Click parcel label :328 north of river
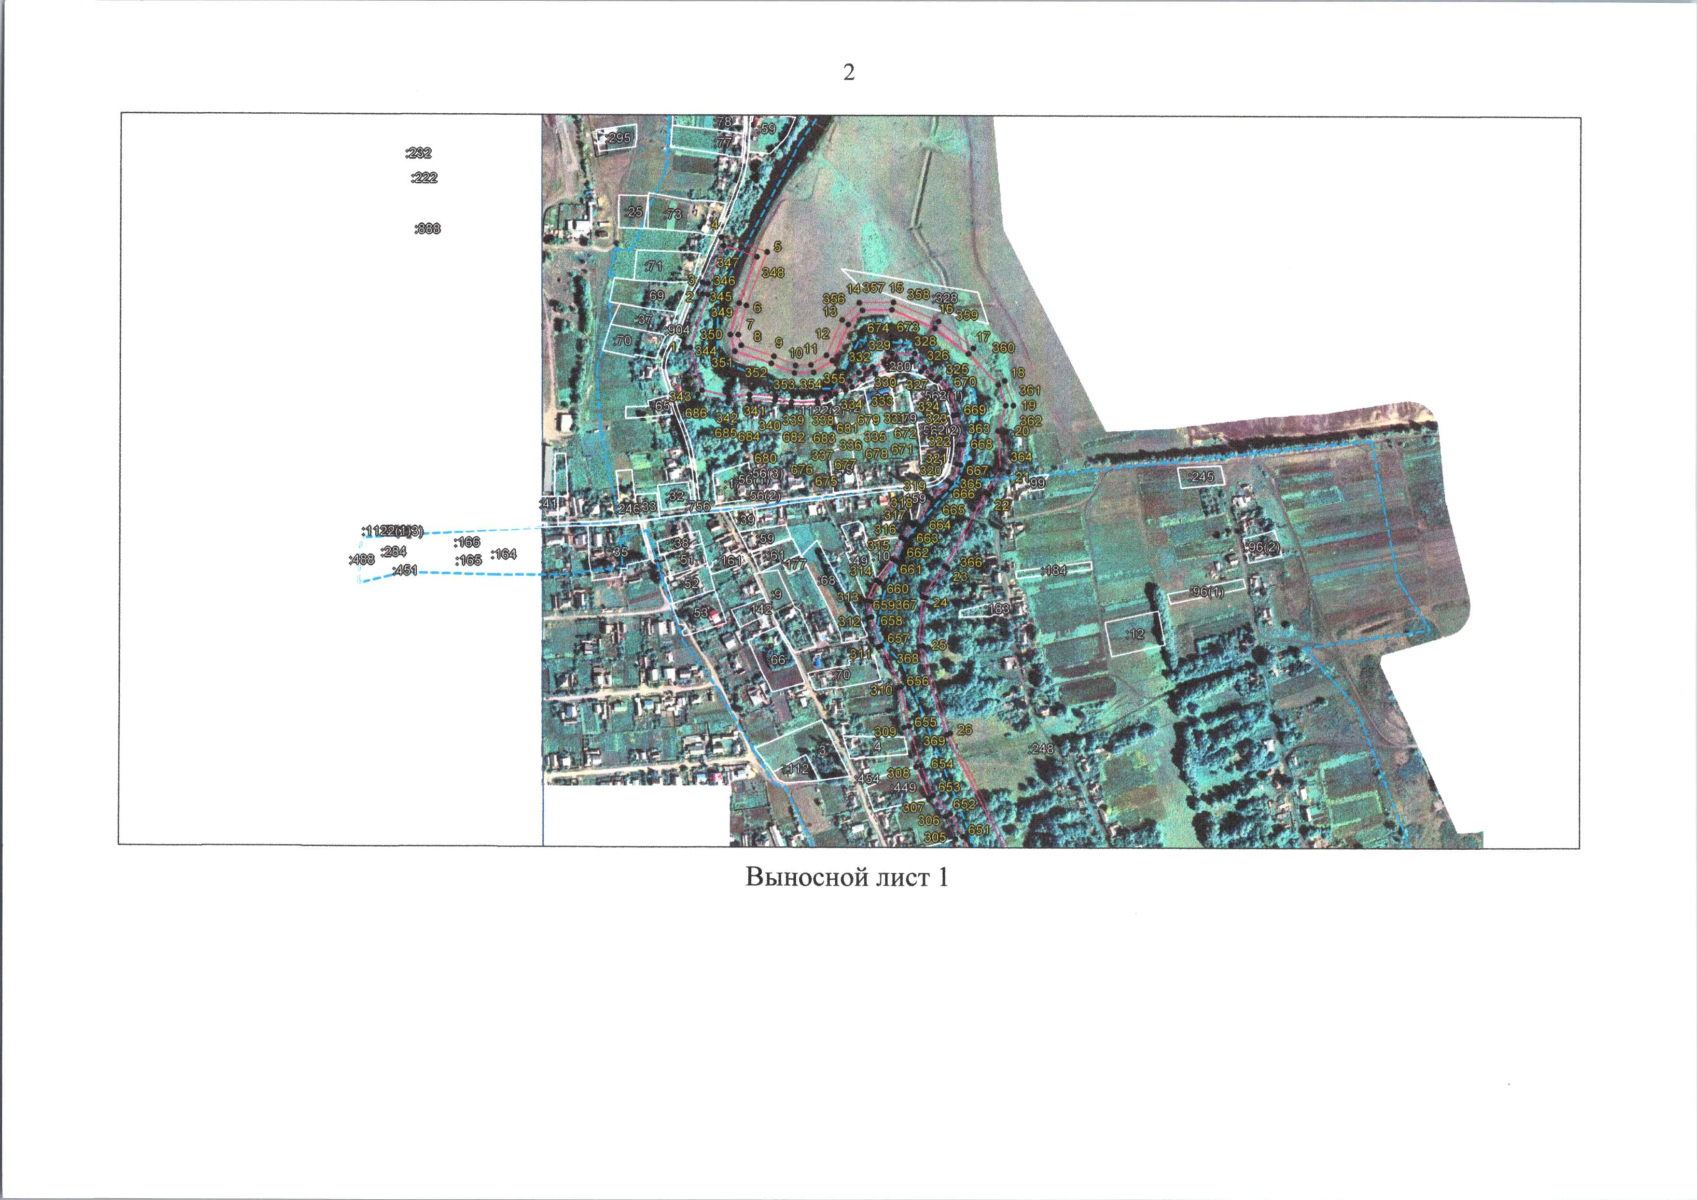The height and width of the screenshot is (1200, 1697). 944,298
